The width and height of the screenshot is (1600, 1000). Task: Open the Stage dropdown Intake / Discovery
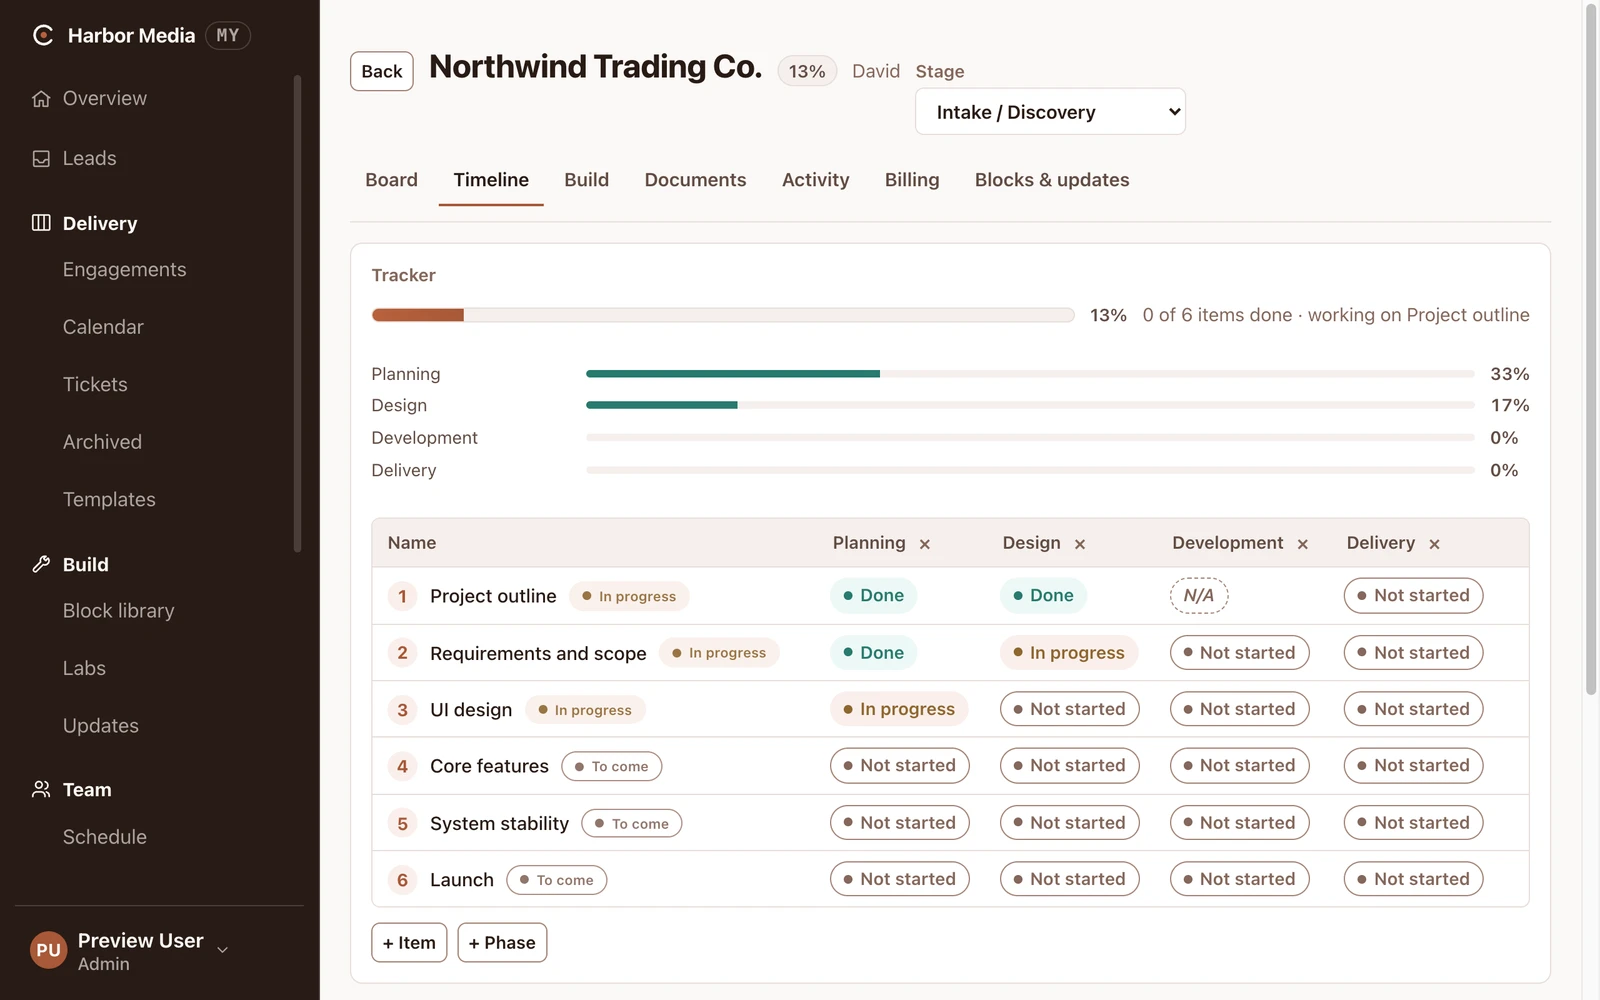click(1050, 112)
